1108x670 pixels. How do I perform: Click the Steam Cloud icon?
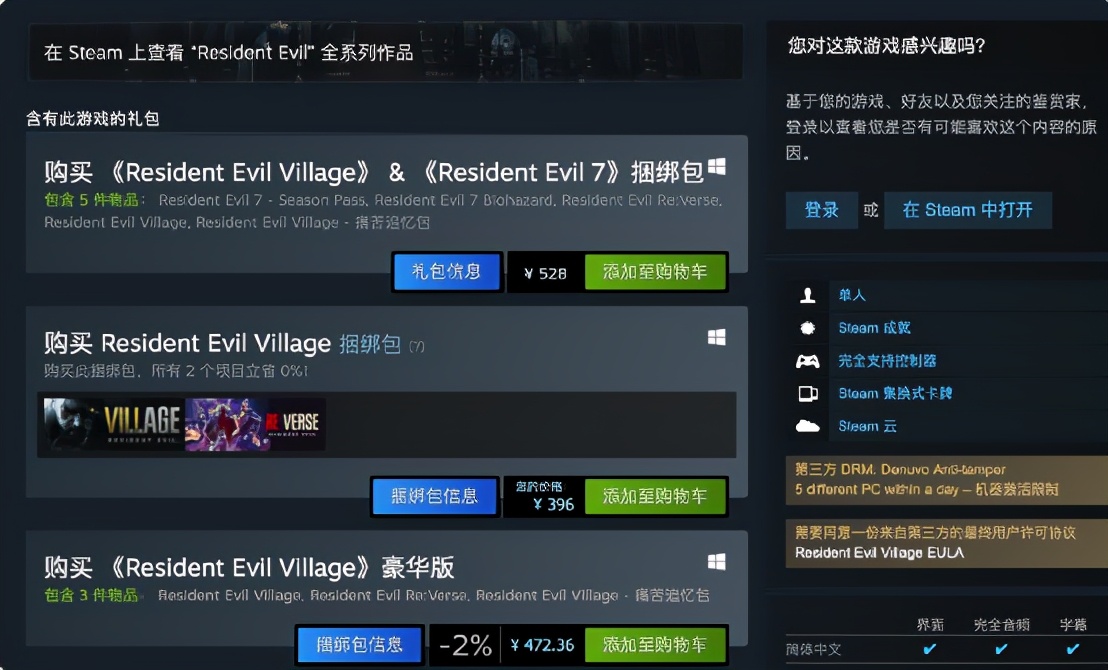tap(808, 426)
